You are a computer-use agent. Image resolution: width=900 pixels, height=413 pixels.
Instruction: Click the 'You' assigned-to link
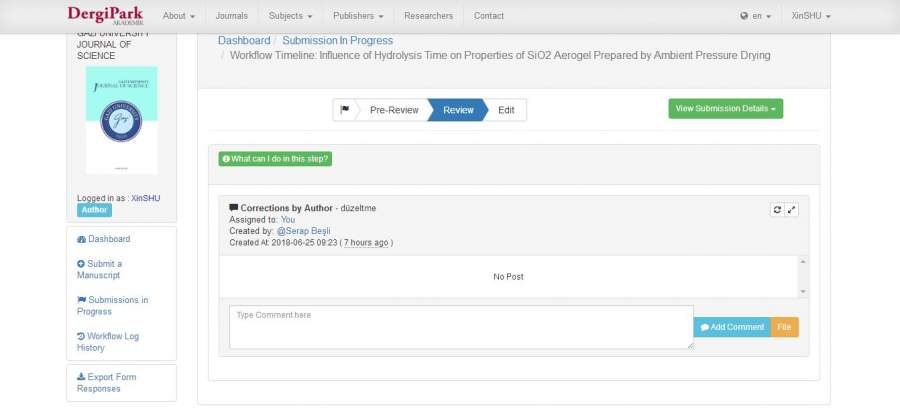(288, 219)
